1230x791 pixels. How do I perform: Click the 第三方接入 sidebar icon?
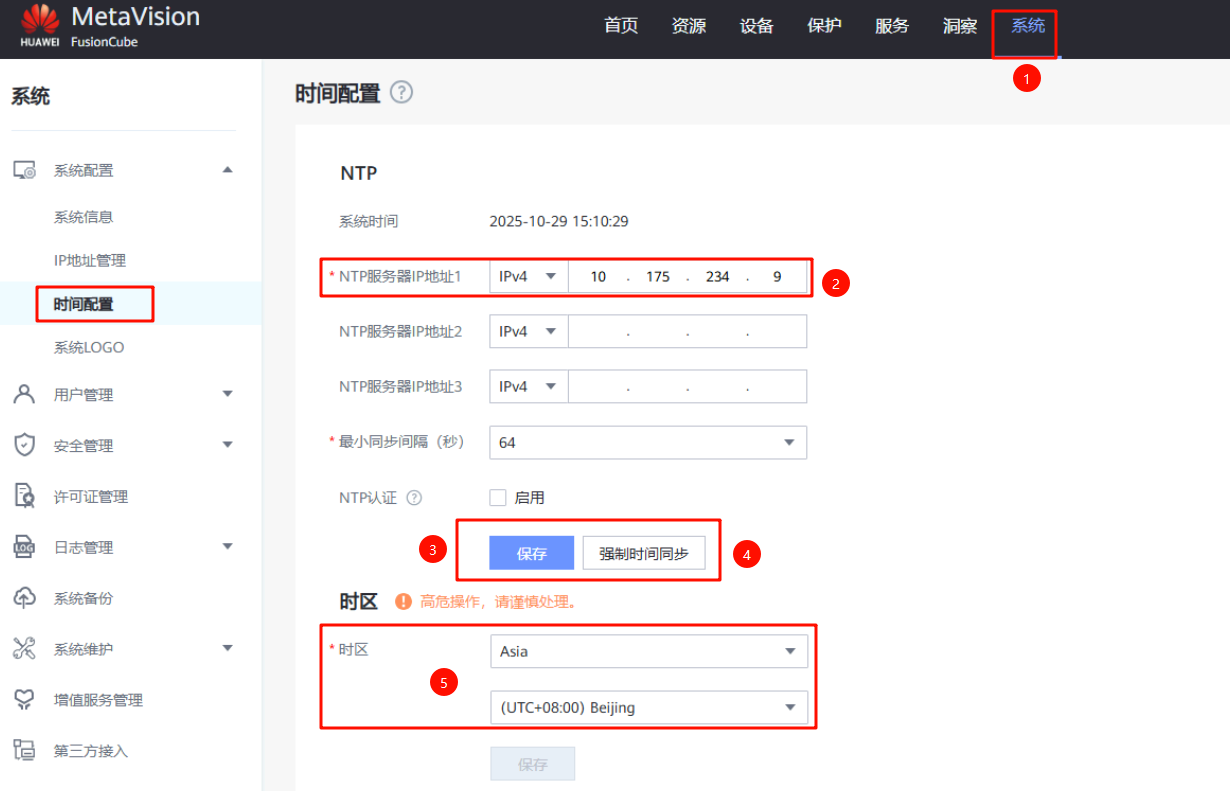(x=25, y=751)
